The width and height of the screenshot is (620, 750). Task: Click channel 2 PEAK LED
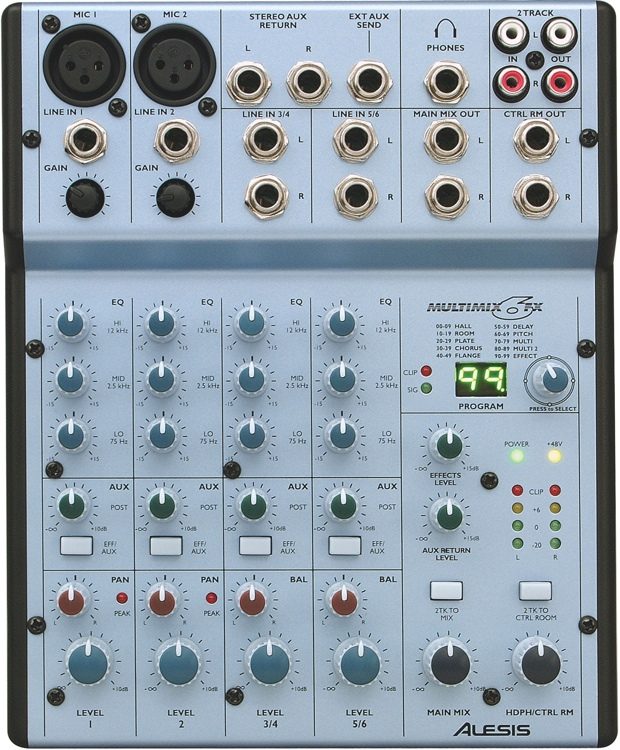[x=211, y=598]
